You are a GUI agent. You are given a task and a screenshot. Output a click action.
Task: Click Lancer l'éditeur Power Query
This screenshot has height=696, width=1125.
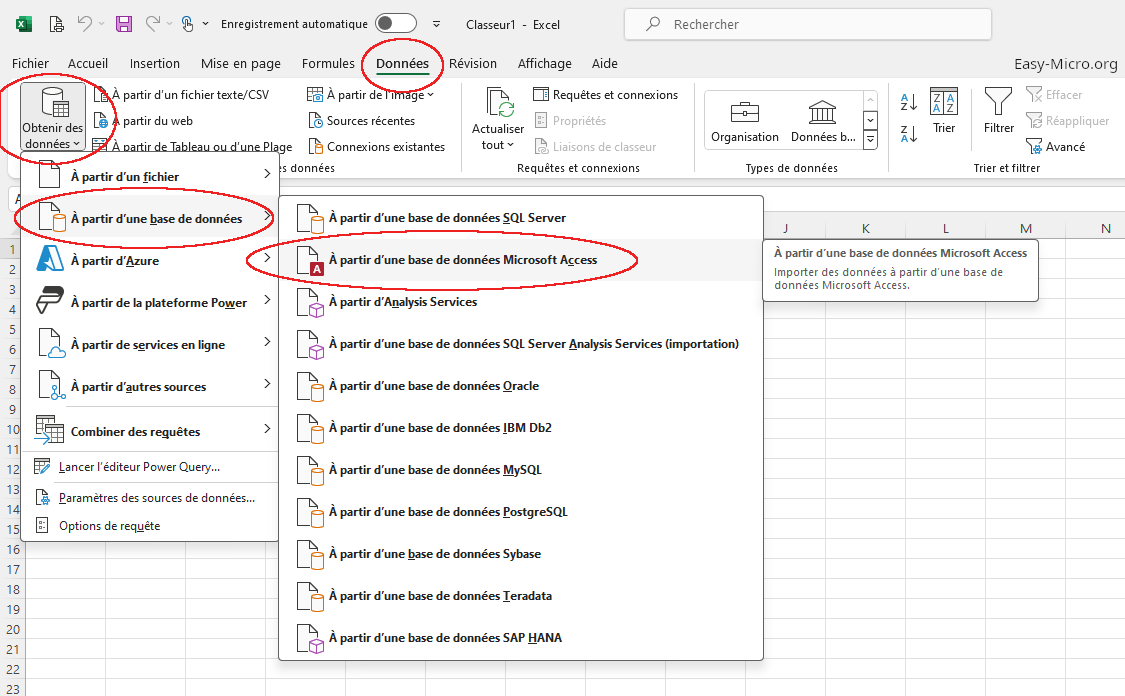[x=150, y=467]
